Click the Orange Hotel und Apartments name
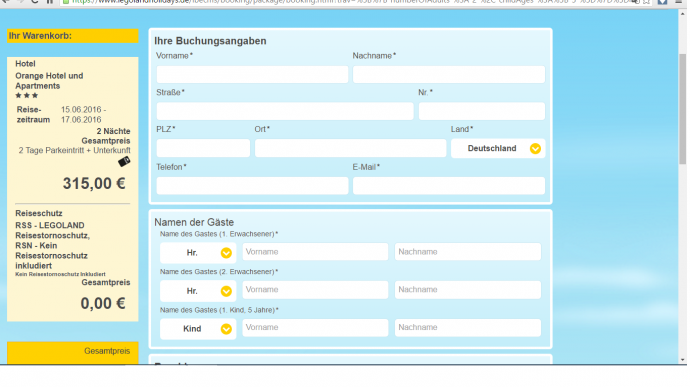 49,81
